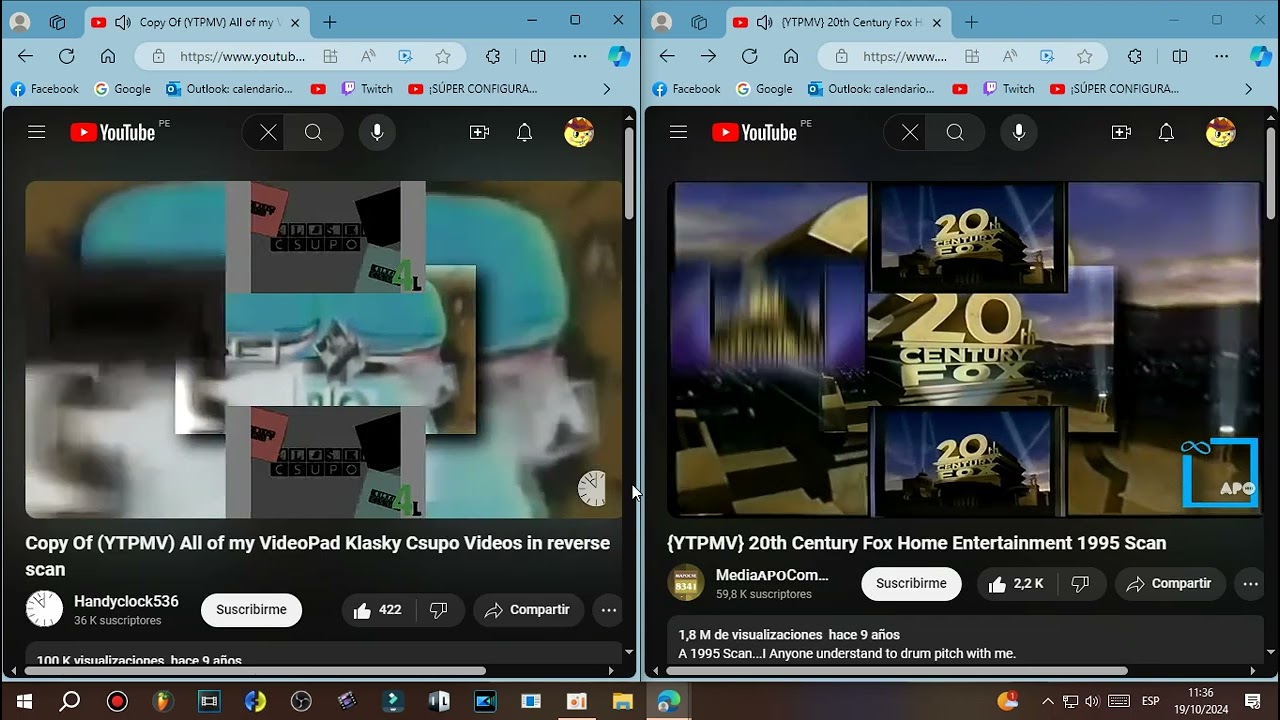1280x720 pixels.
Task: Dislike the 20th Century Fox video
Action: [1080, 584]
